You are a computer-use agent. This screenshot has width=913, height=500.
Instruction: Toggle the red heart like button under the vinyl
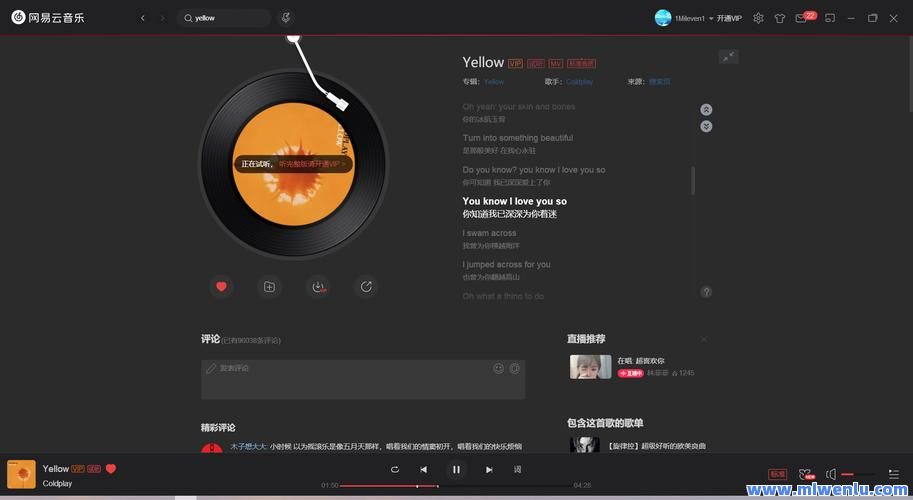click(x=221, y=286)
